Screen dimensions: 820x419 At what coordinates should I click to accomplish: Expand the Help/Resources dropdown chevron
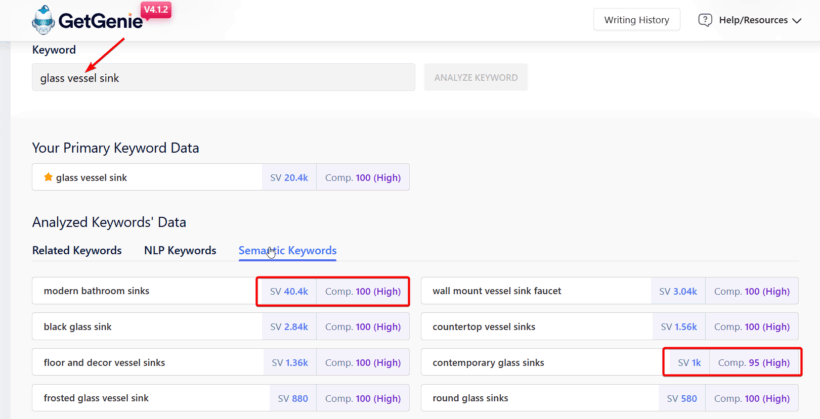tap(797, 20)
